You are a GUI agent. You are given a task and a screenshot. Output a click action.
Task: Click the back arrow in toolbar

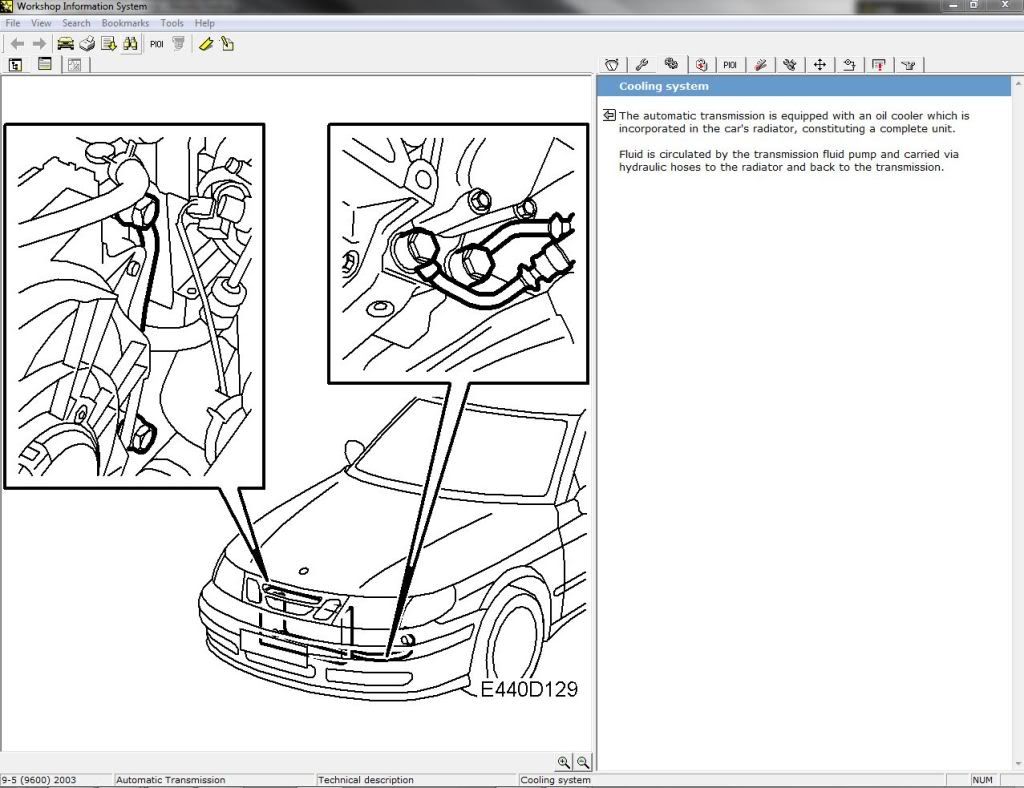click(x=17, y=44)
